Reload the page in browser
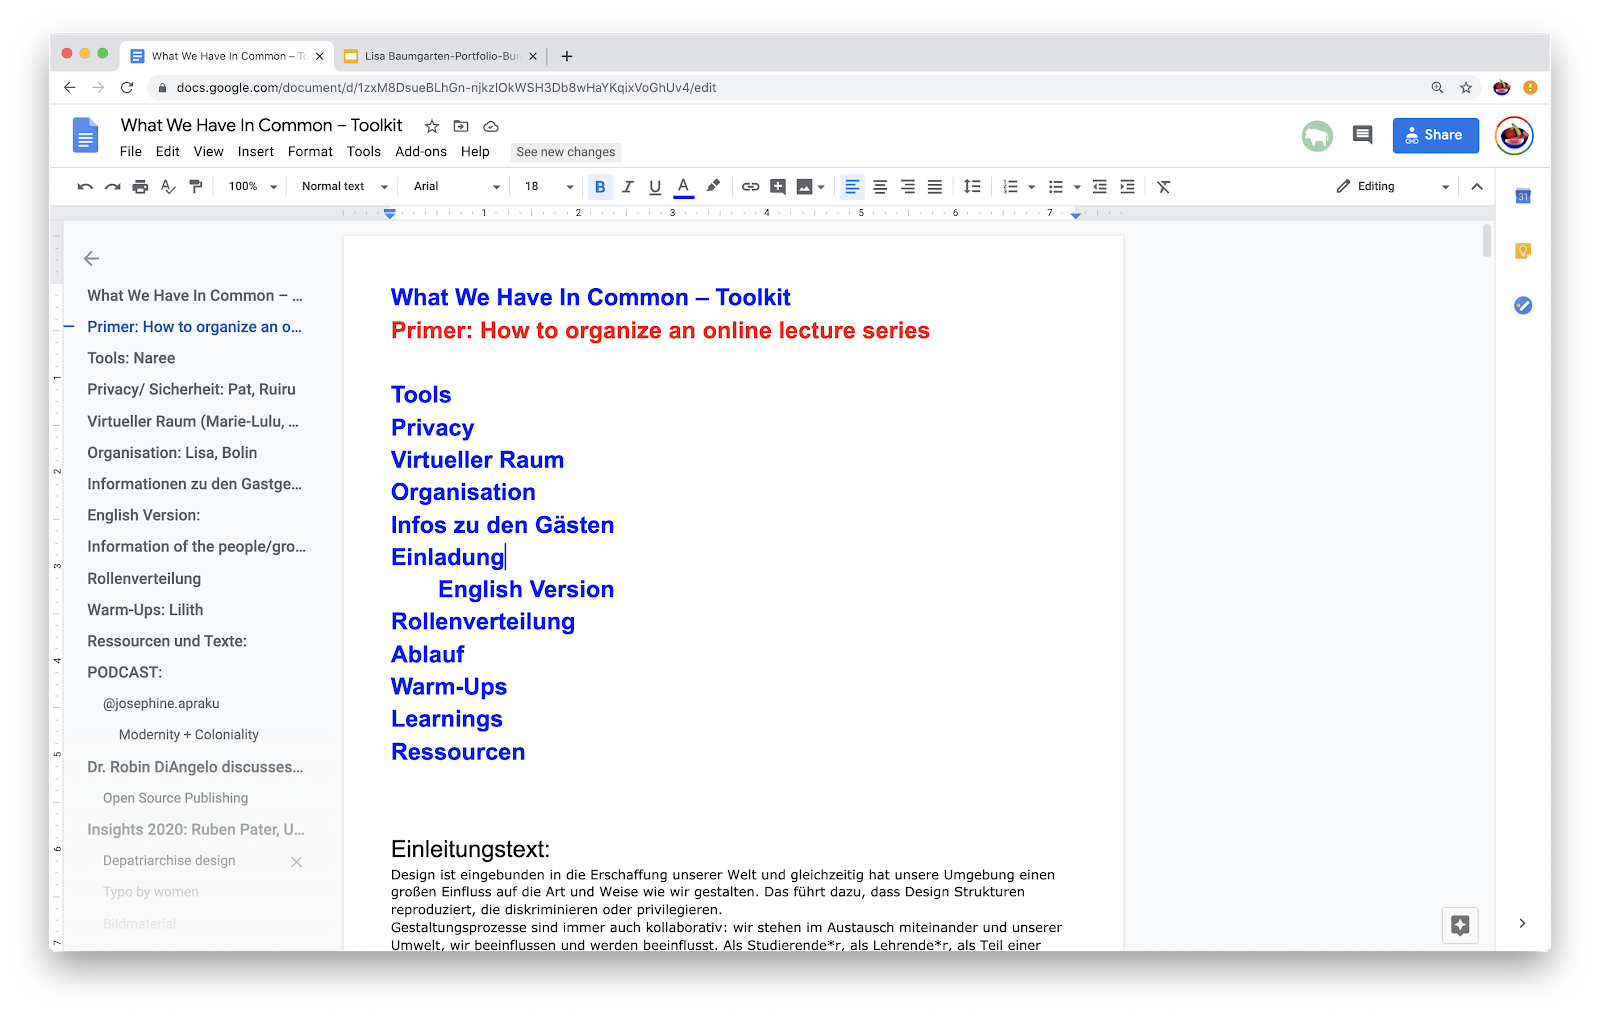This screenshot has width=1600, height=1017. coord(127,88)
